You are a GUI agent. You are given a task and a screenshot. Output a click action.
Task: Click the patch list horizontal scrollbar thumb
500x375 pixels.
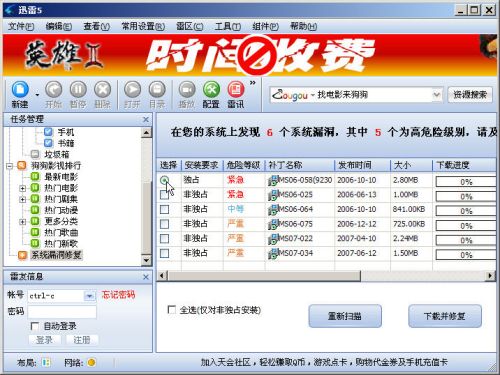(264, 276)
